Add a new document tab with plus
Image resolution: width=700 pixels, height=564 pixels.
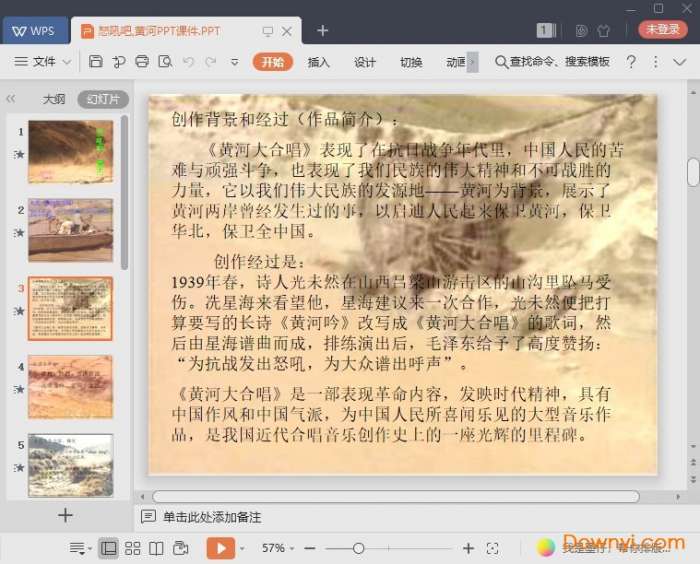pos(322,30)
